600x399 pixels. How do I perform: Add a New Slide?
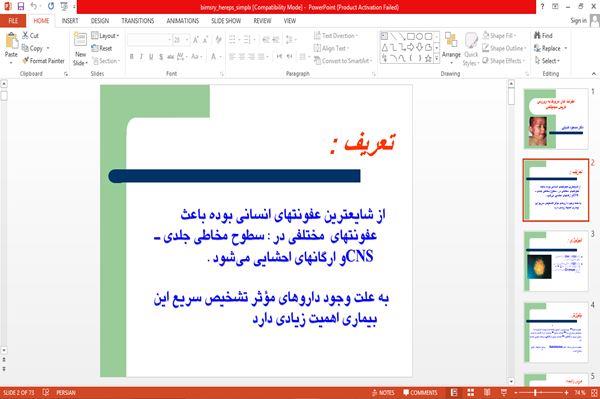[80, 49]
